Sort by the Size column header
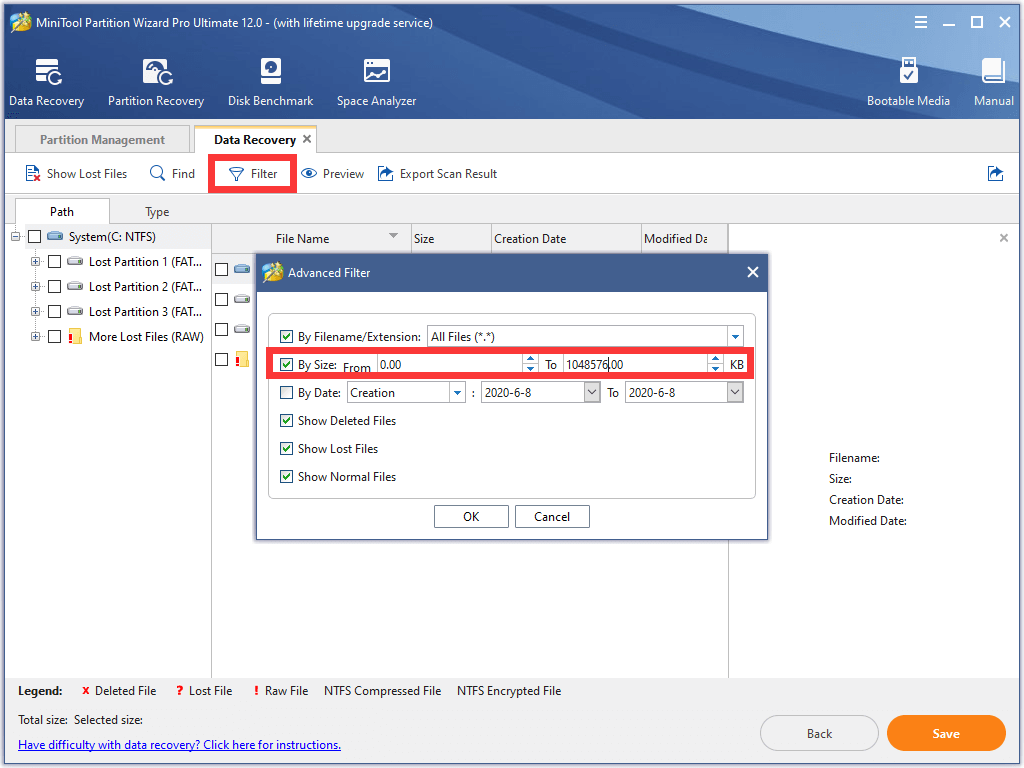This screenshot has width=1024, height=768. [x=451, y=238]
